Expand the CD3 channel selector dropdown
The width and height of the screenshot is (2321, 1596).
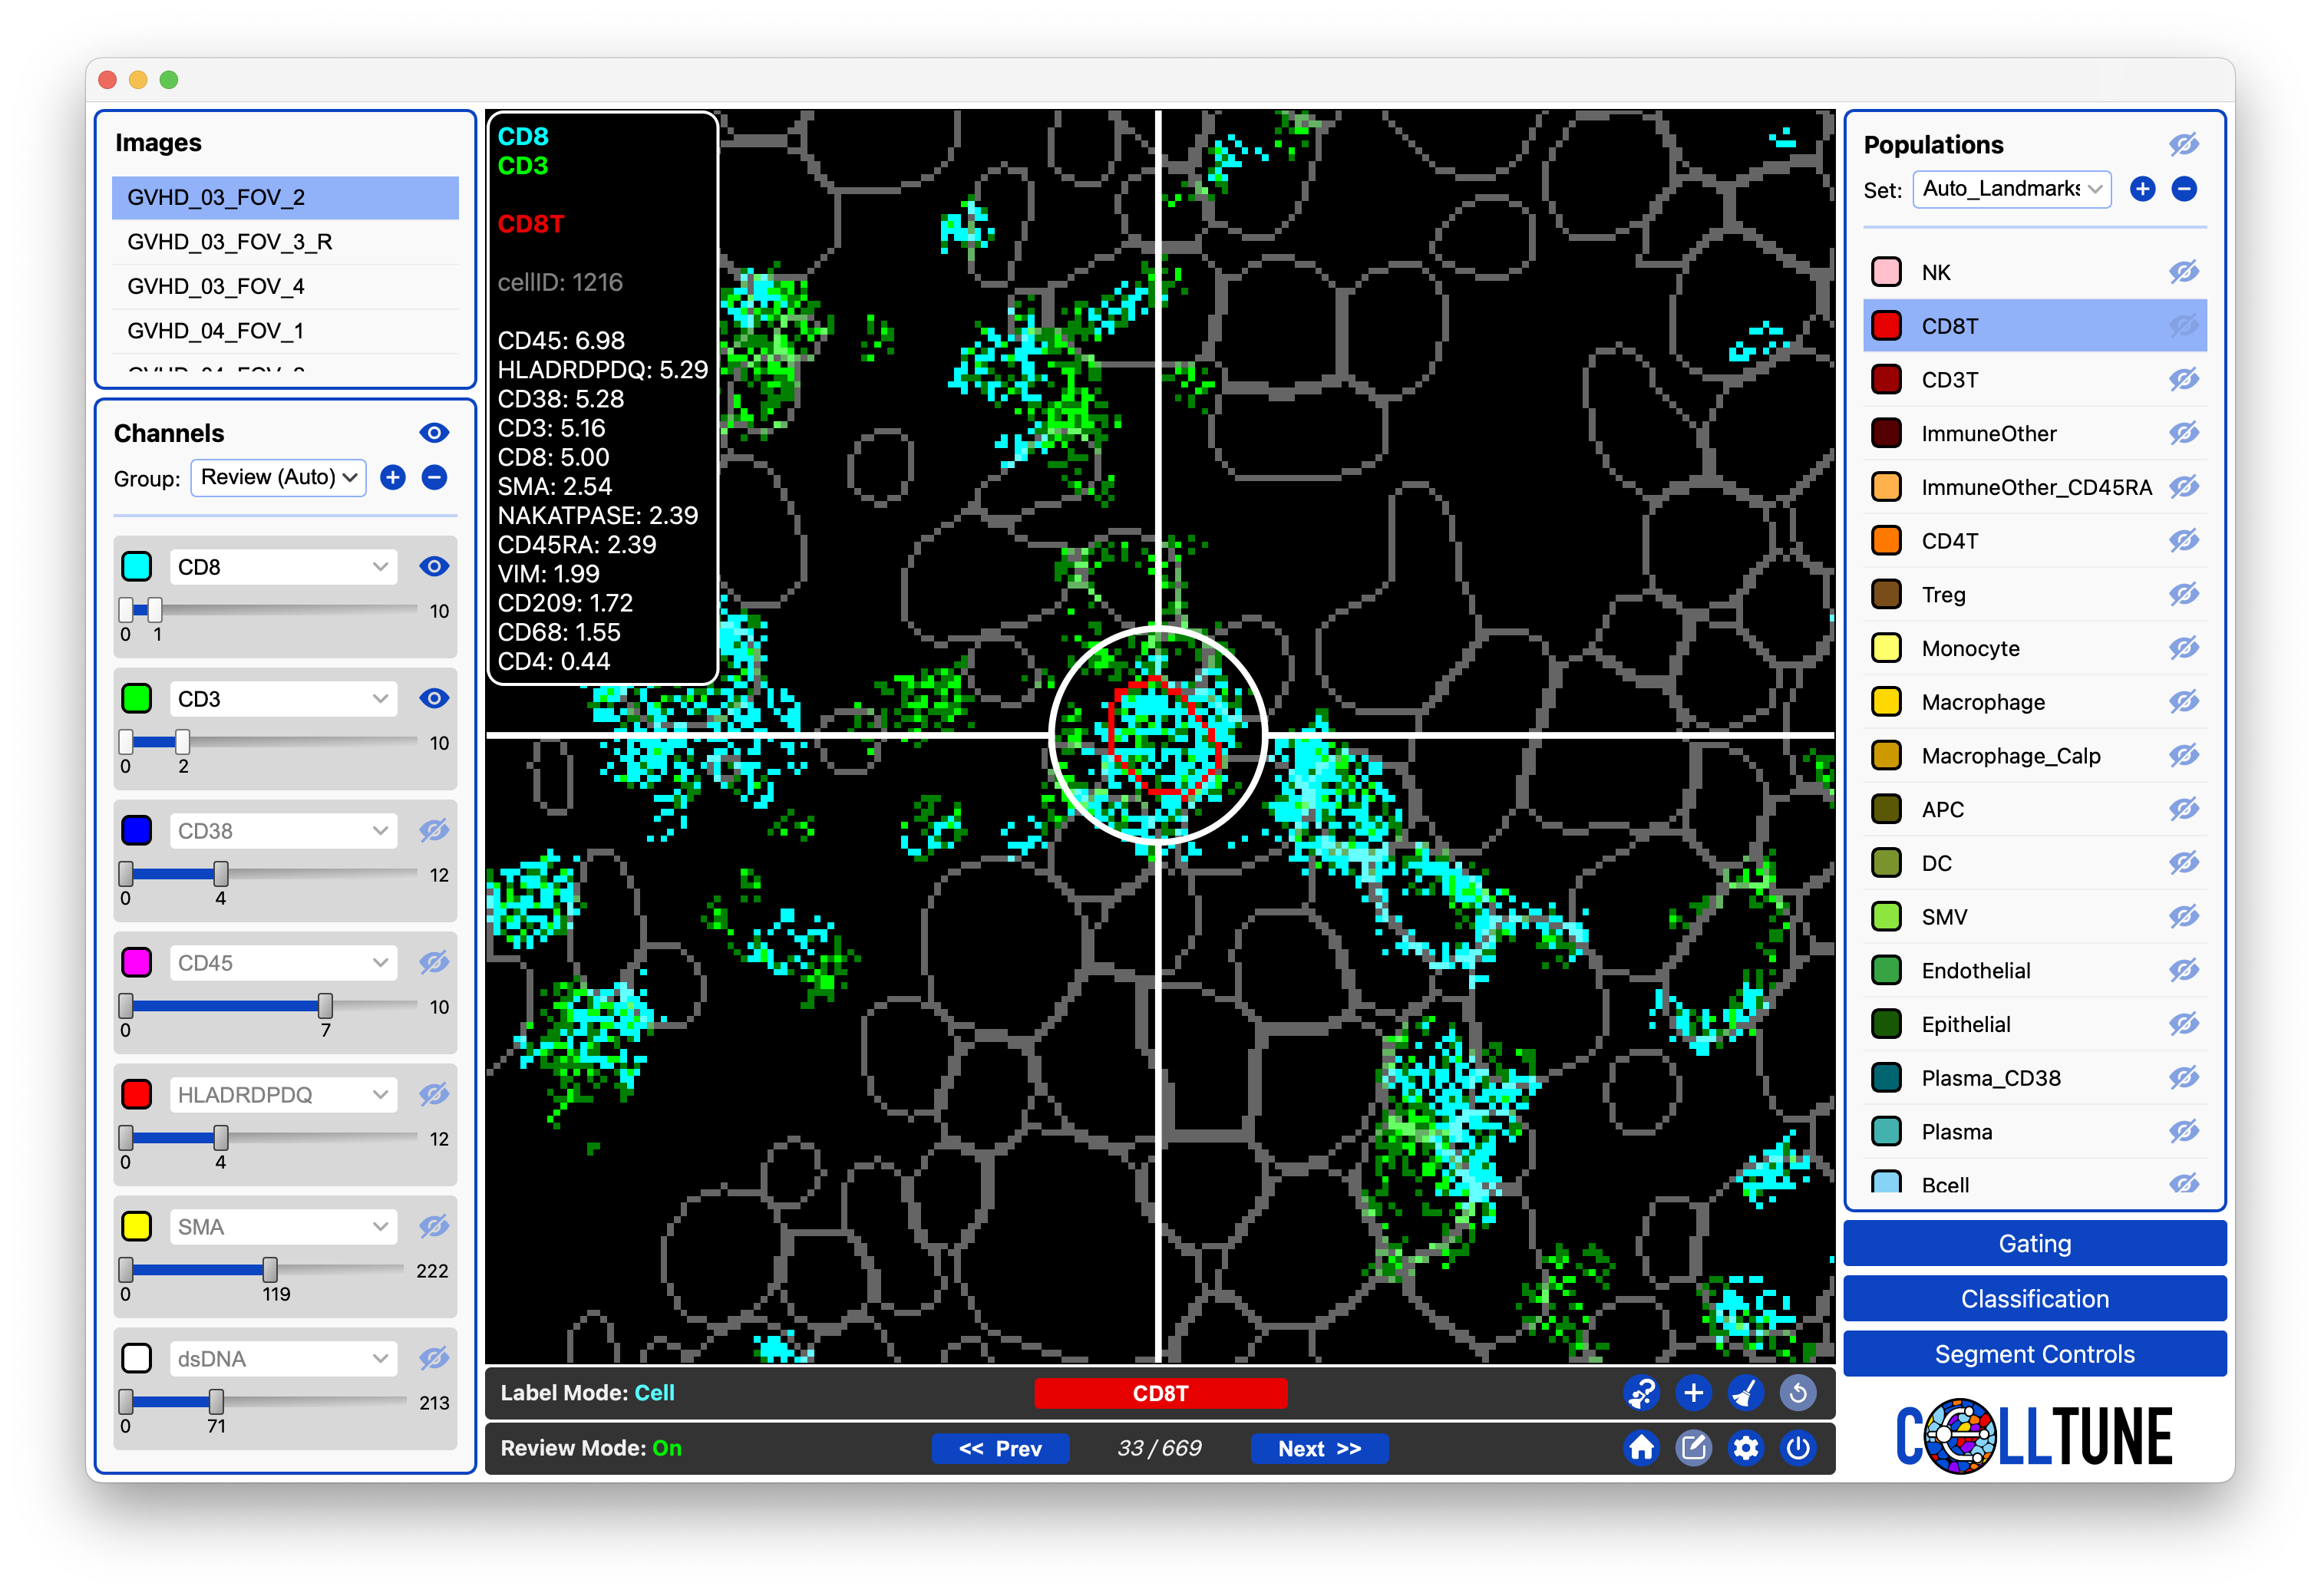pos(283,699)
